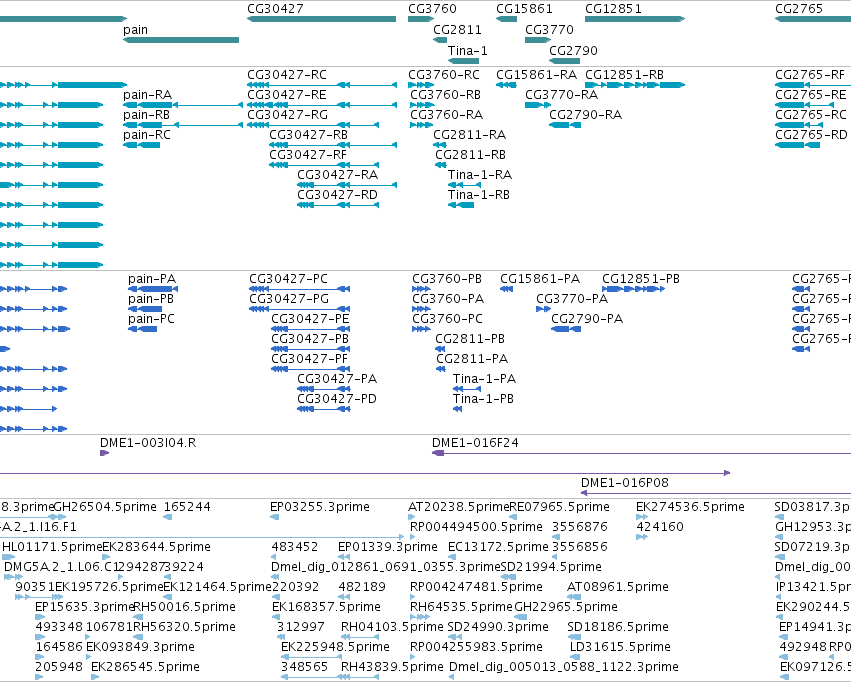The image size is (851, 682).
Task: Select protein CG15861-PA
Action: pos(539,279)
